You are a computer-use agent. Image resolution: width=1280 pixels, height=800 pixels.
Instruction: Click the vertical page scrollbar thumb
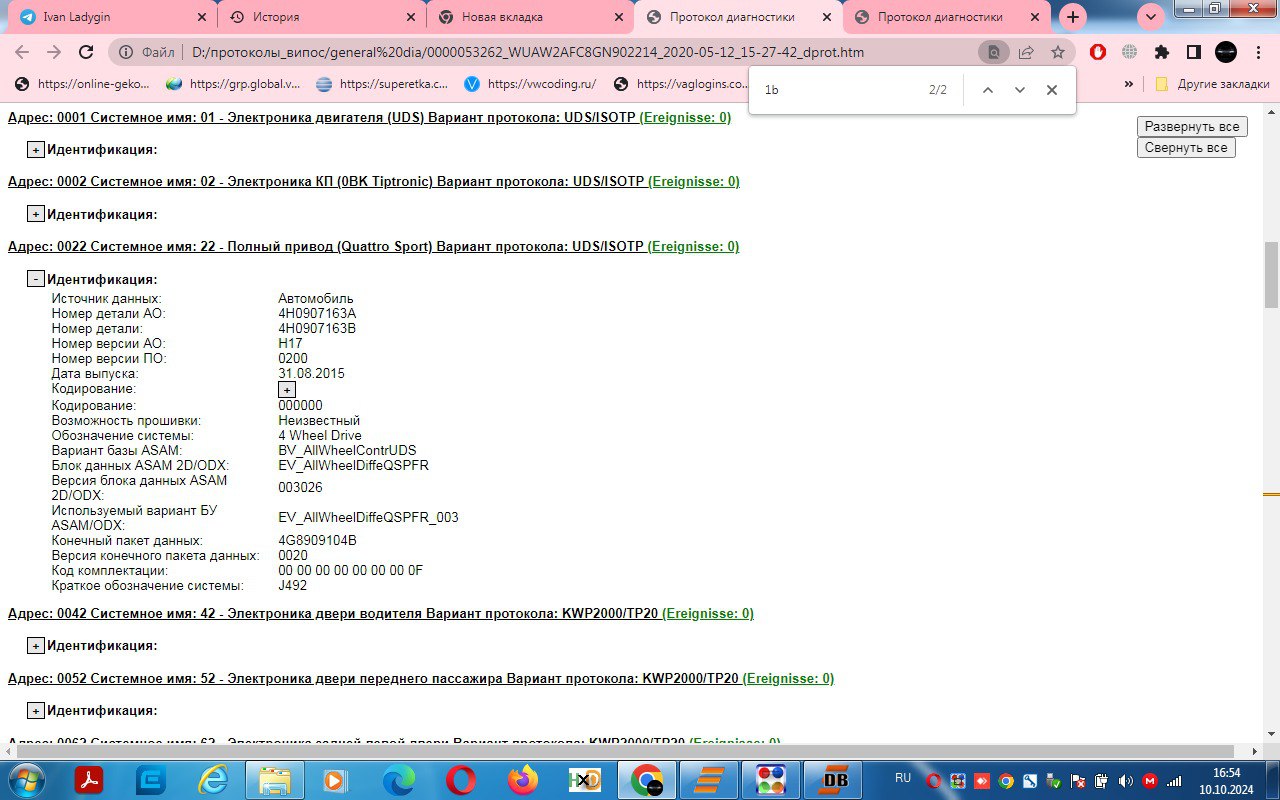click(1271, 274)
